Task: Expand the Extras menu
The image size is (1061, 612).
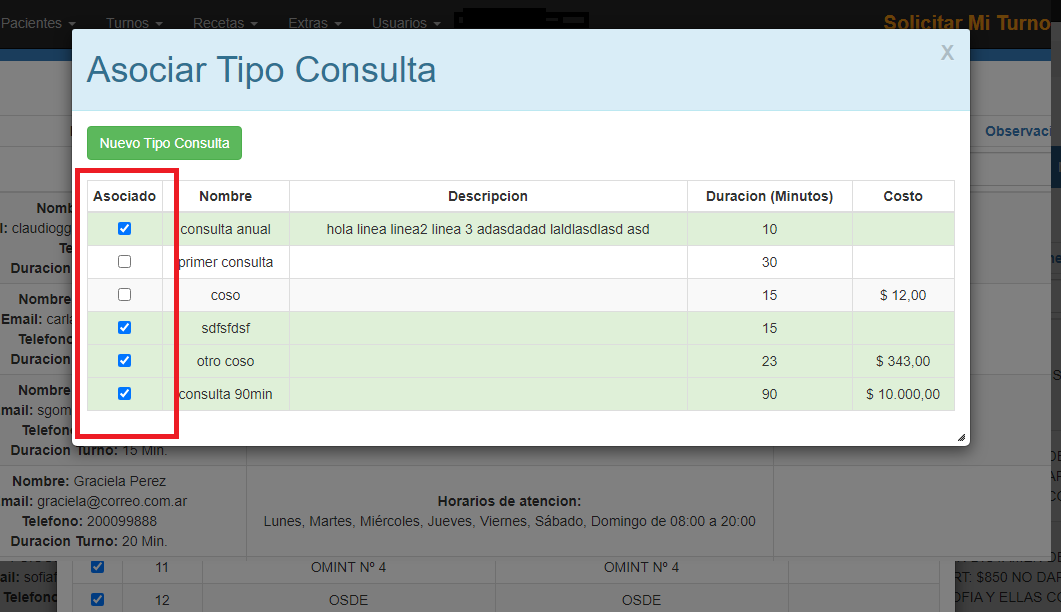Action: point(314,22)
